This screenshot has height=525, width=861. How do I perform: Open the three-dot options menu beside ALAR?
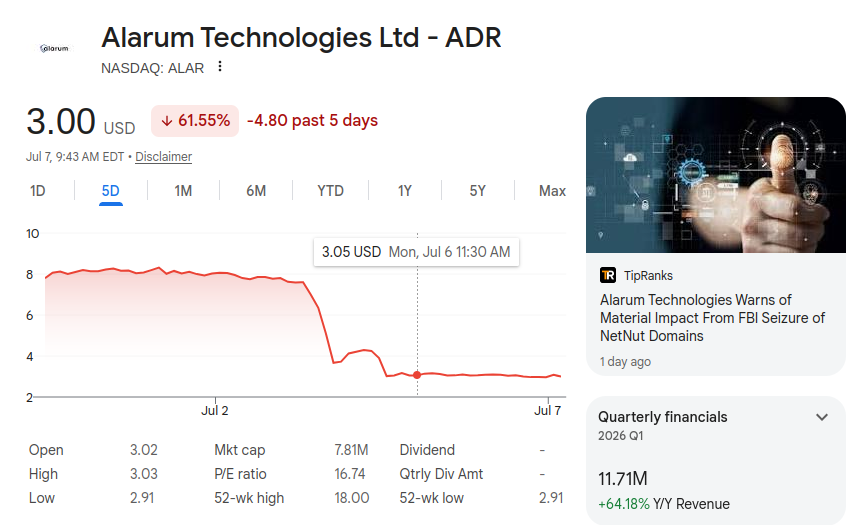pyautogui.click(x=220, y=66)
